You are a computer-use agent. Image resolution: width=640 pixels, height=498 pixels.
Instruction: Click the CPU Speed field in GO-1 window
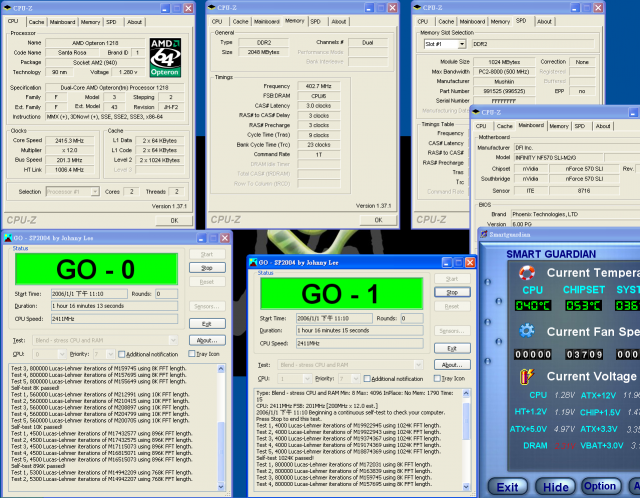click(x=360, y=343)
